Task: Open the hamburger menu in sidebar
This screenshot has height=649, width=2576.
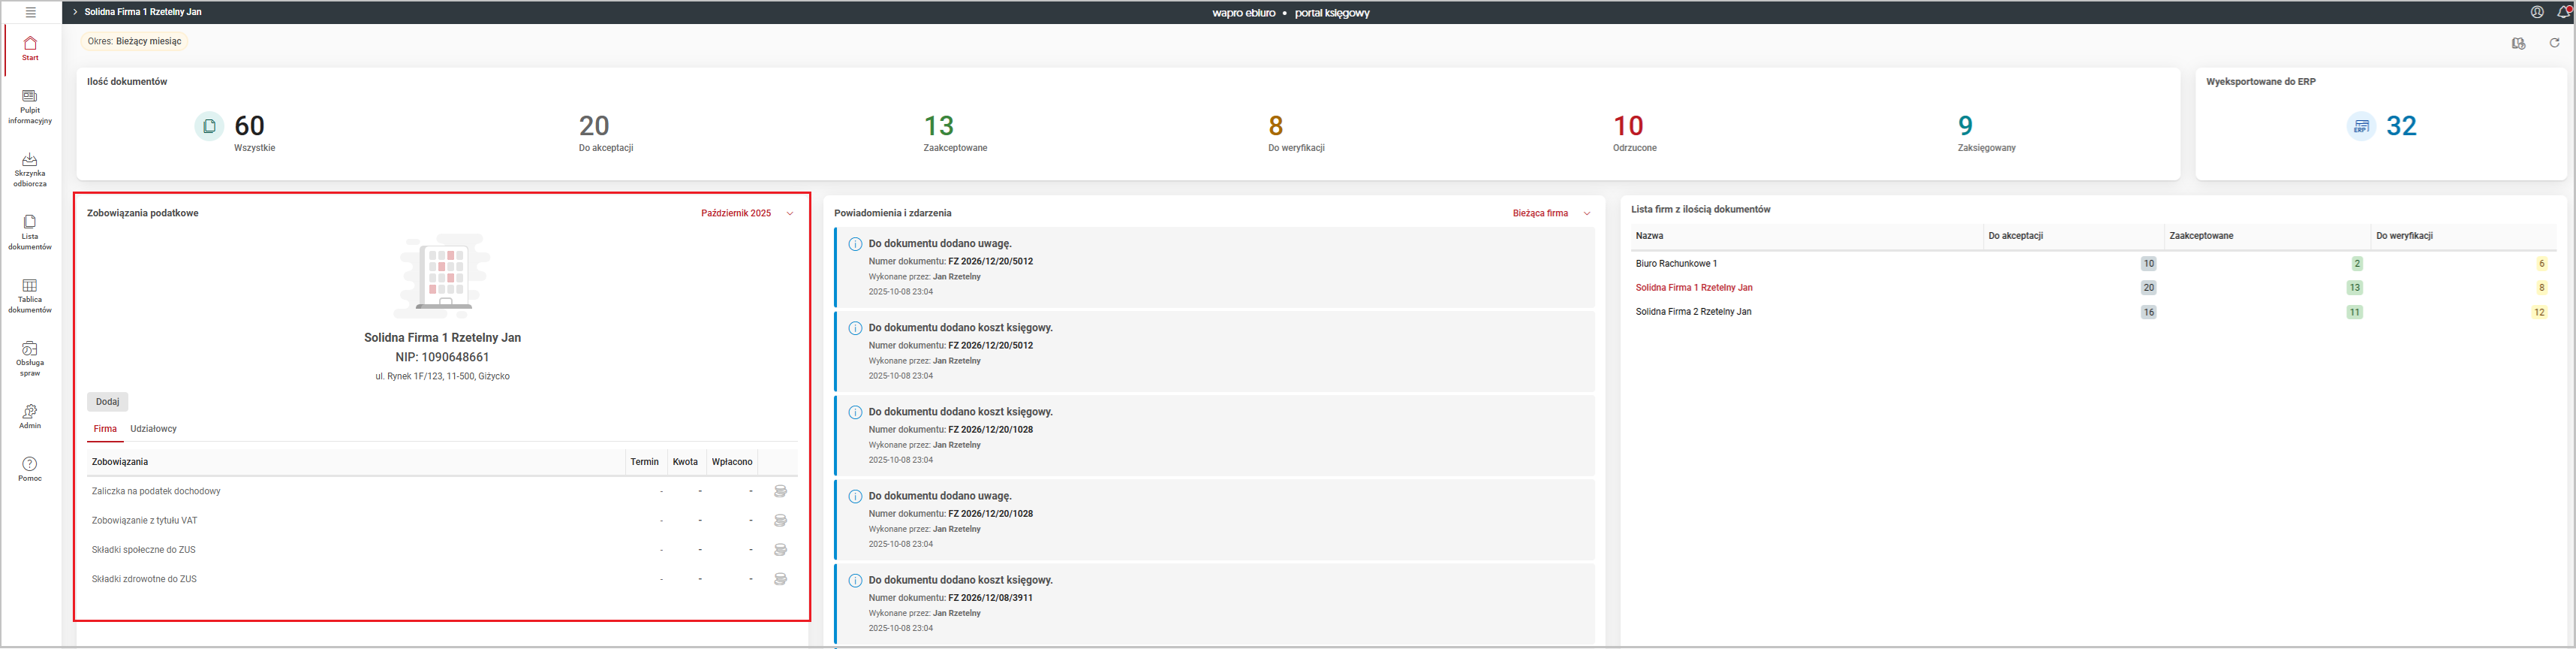Action: click(30, 12)
